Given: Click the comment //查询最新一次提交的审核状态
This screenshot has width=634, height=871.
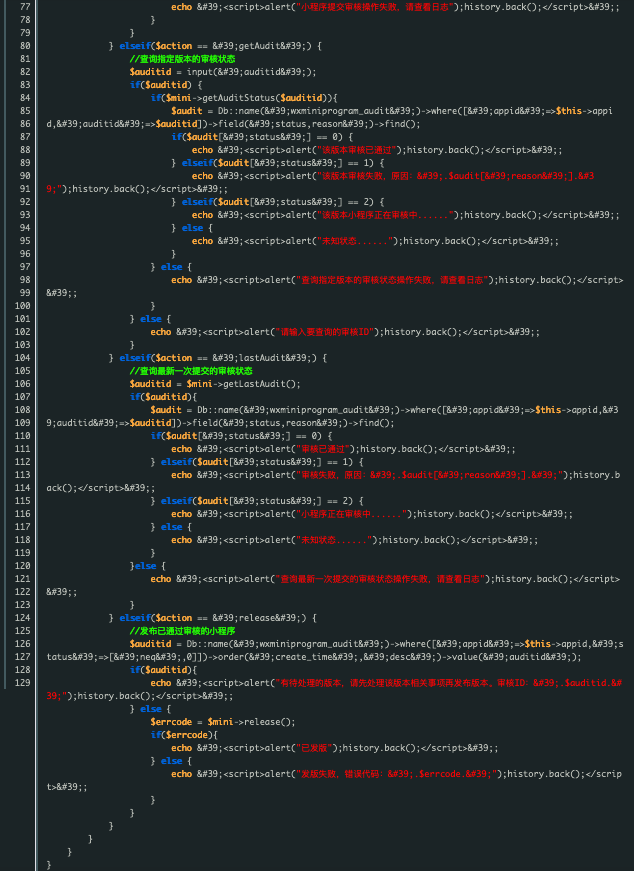Looking at the screenshot, I should point(191,371).
